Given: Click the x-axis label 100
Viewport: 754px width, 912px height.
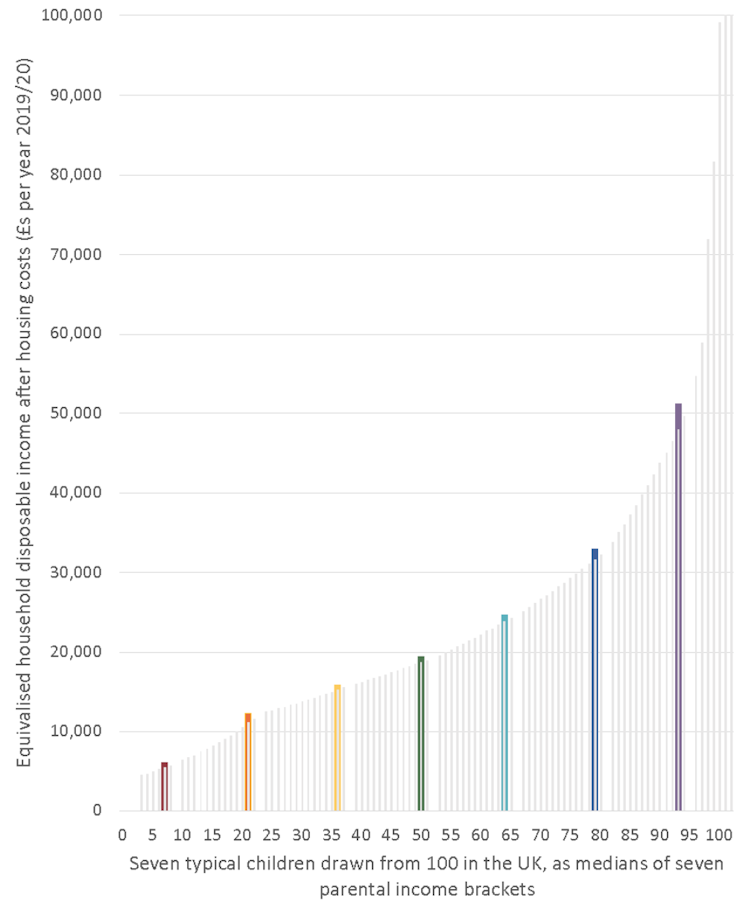Looking at the screenshot, I should (718, 835).
